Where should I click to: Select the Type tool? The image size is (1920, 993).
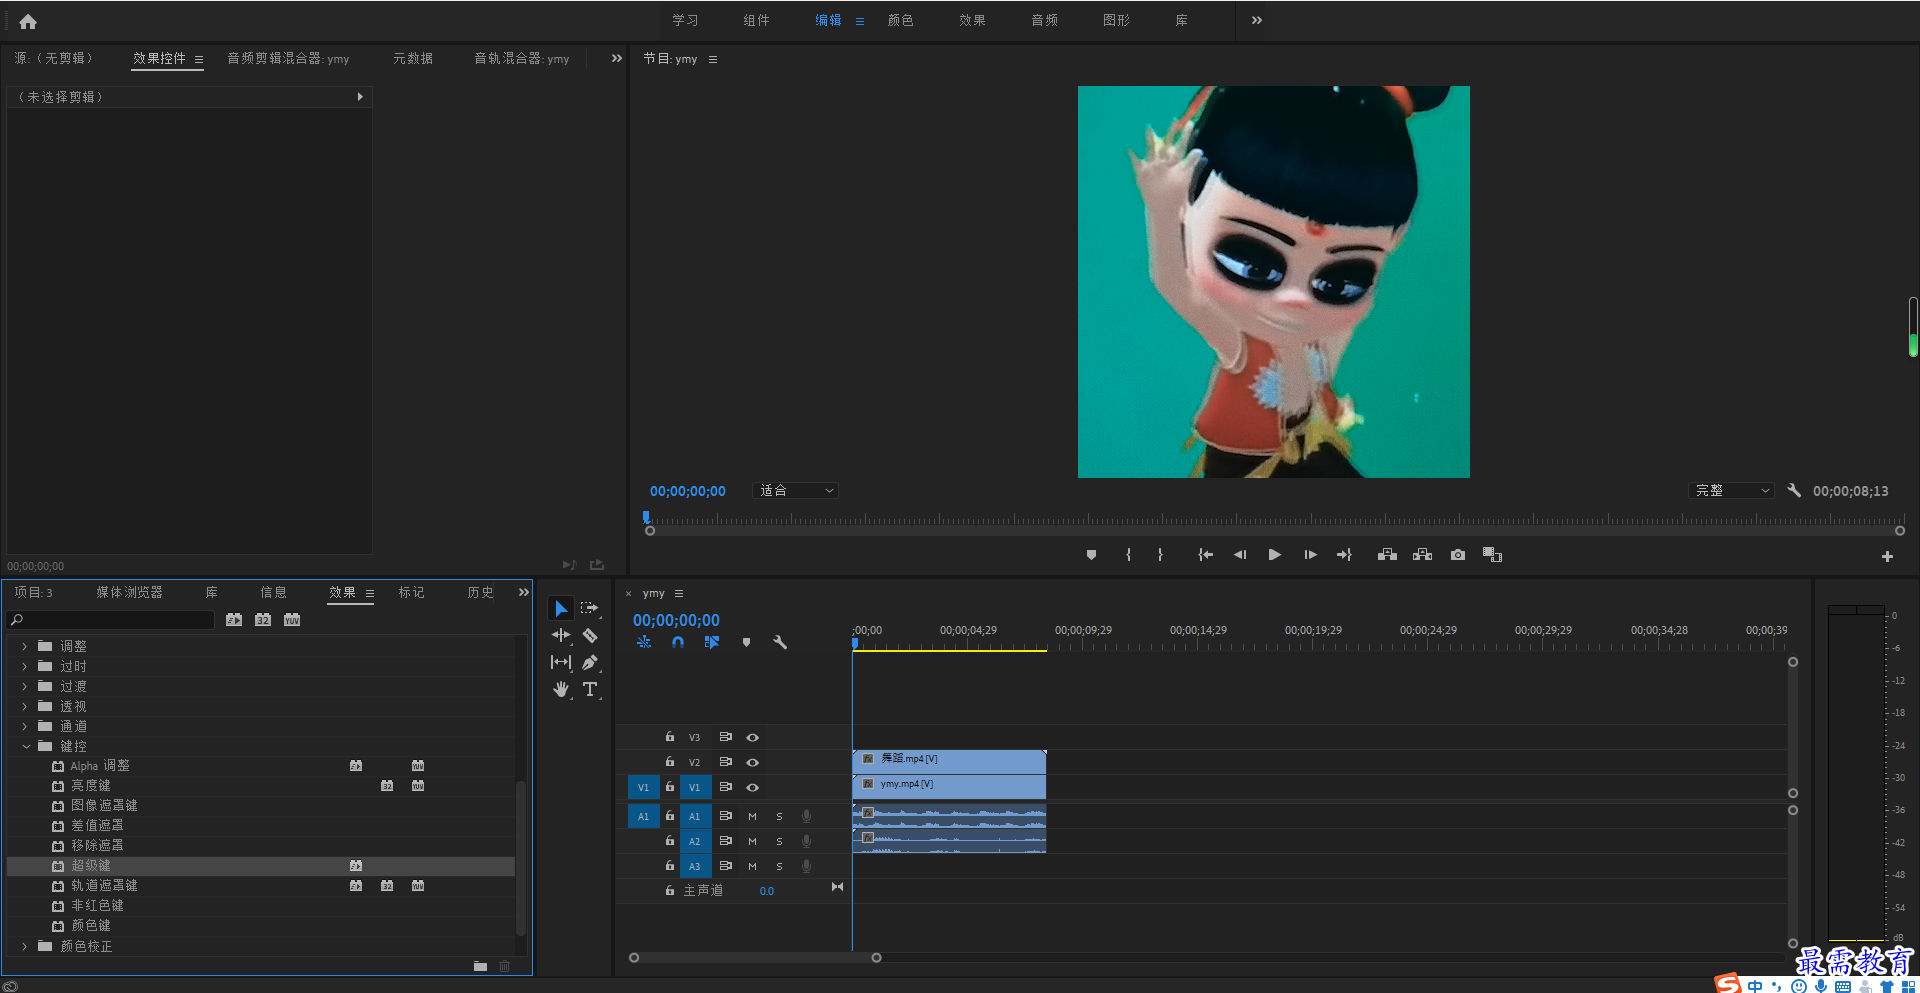[x=590, y=689]
